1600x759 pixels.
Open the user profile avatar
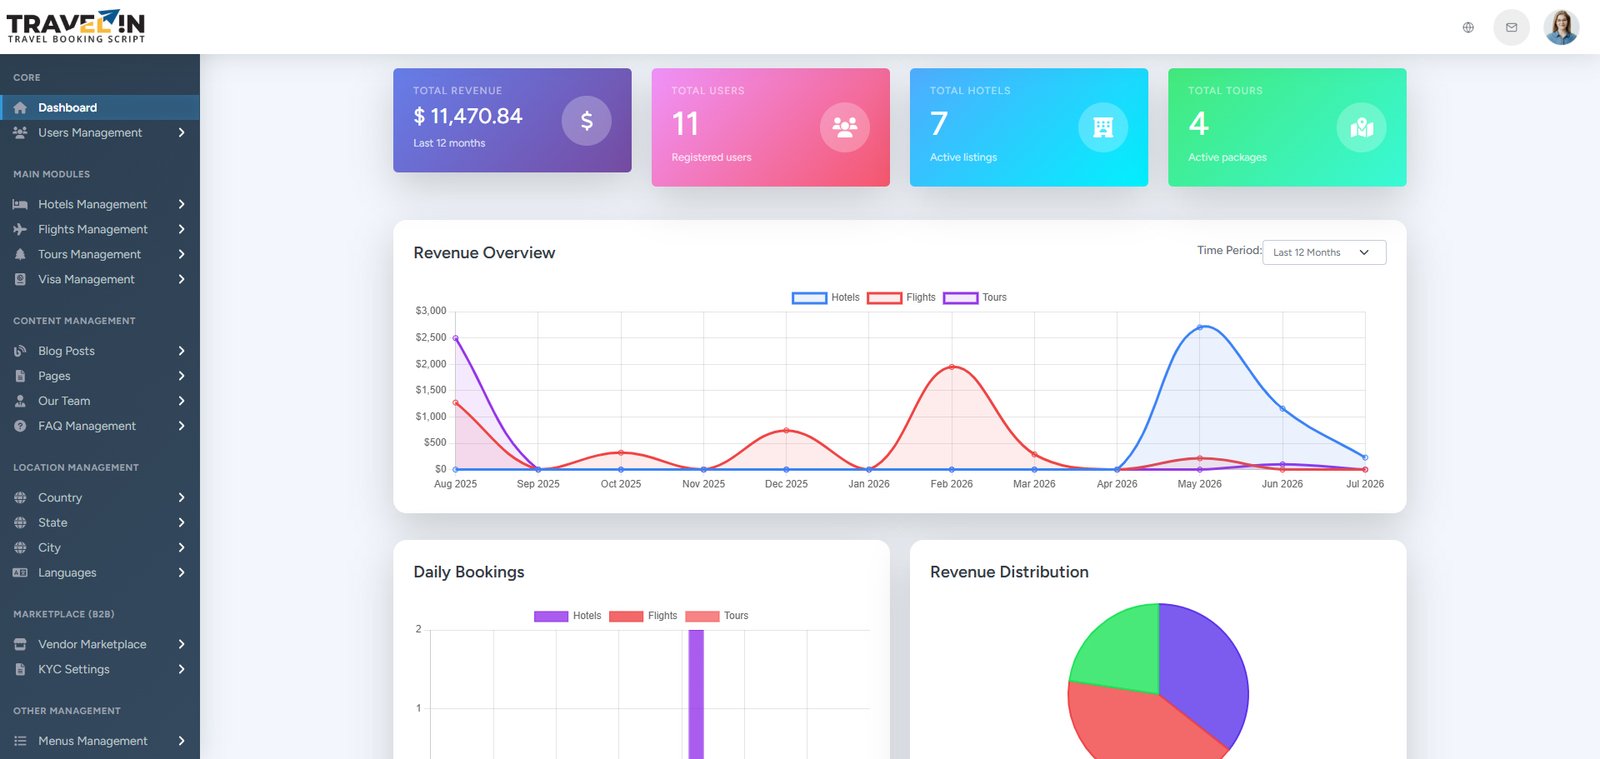click(x=1561, y=27)
